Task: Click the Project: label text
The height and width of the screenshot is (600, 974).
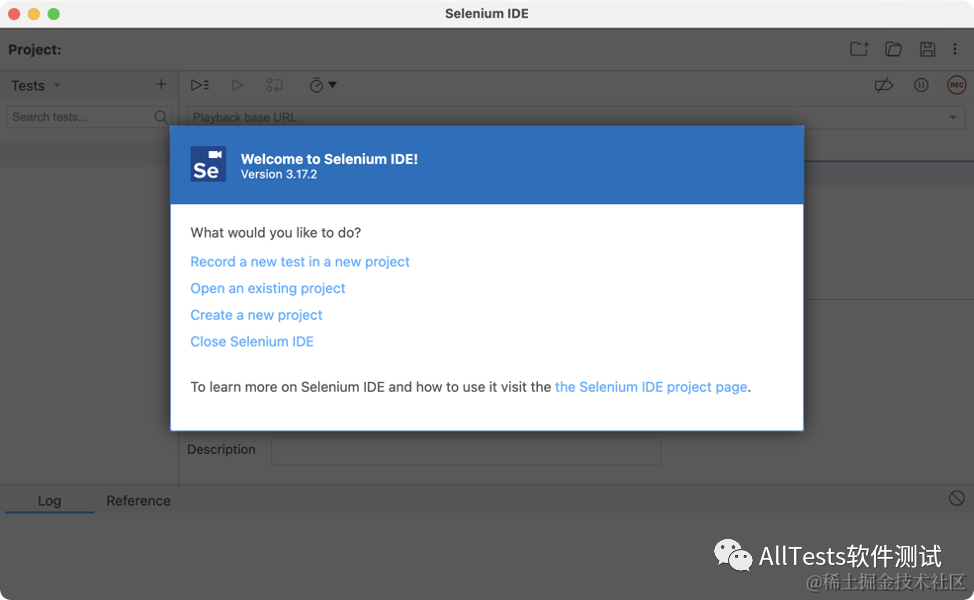Action: (35, 50)
